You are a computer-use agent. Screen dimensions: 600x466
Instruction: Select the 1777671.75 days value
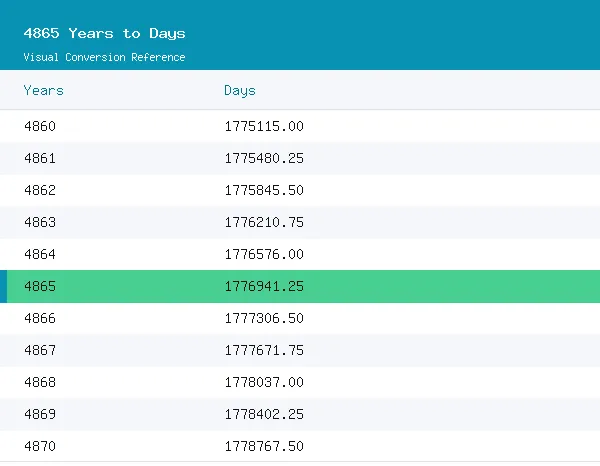pyautogui.click(x=264, y=350)
